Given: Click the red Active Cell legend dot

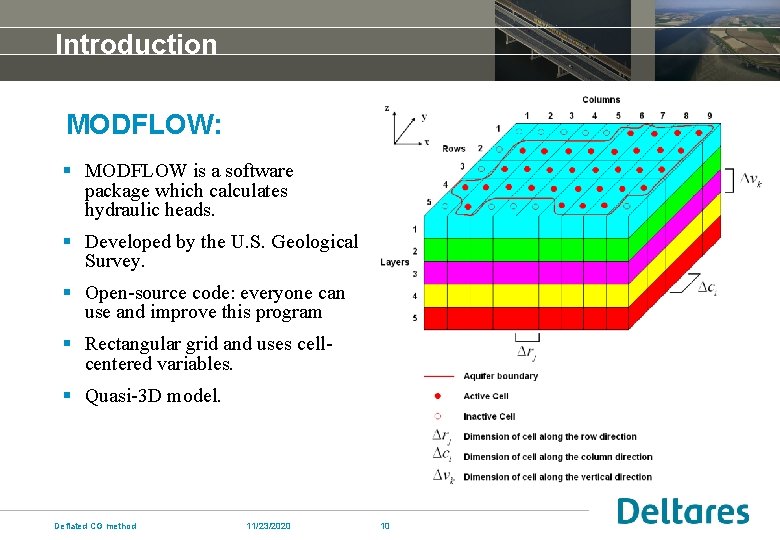Looking at the screenshot, I should (438, 396).
